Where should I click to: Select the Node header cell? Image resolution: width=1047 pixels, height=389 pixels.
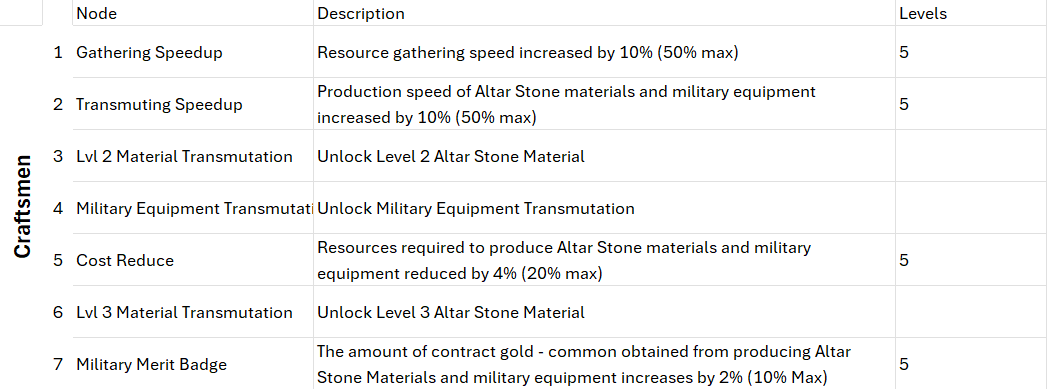coord(193,13)
